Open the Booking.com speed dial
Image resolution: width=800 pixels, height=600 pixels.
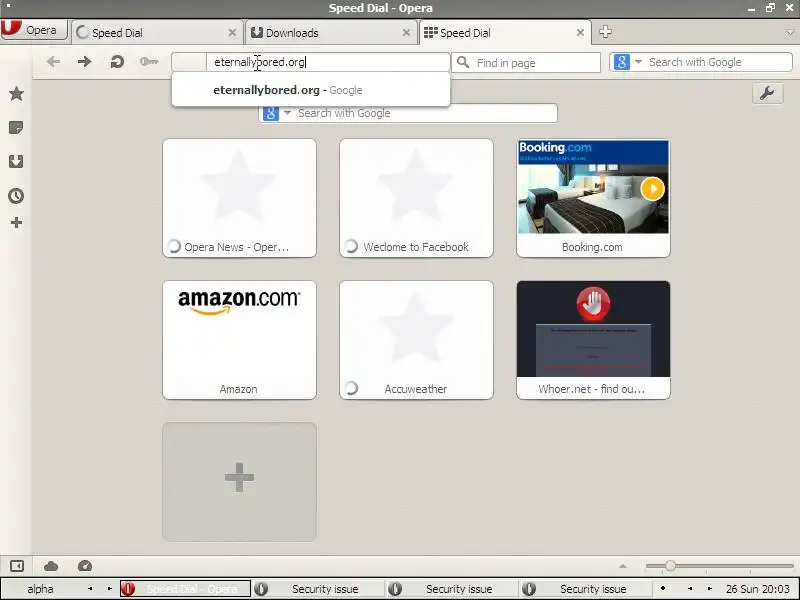[593, 198]
